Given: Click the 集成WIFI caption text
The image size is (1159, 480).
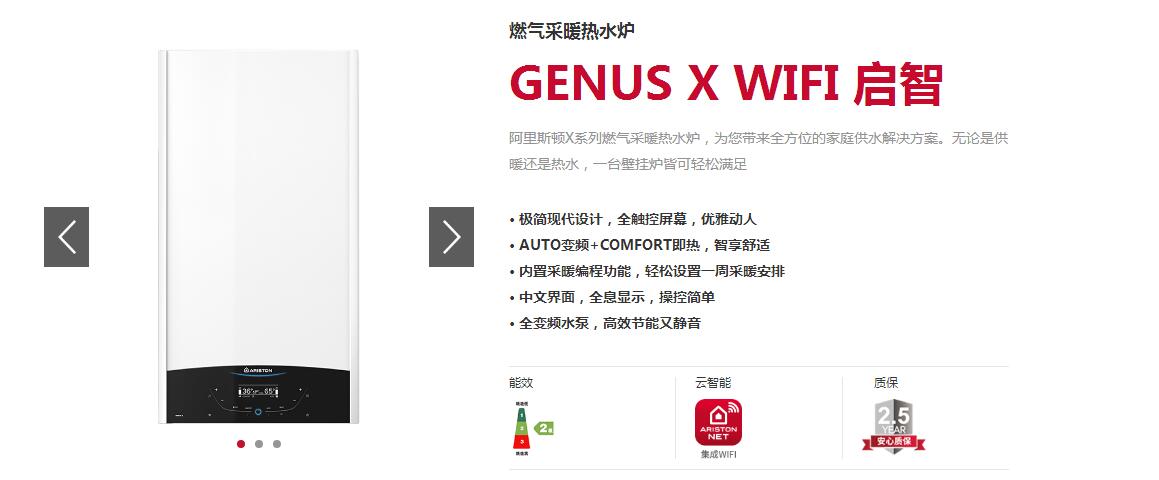Looking at the screenshot, I should (x=718, y=454).
